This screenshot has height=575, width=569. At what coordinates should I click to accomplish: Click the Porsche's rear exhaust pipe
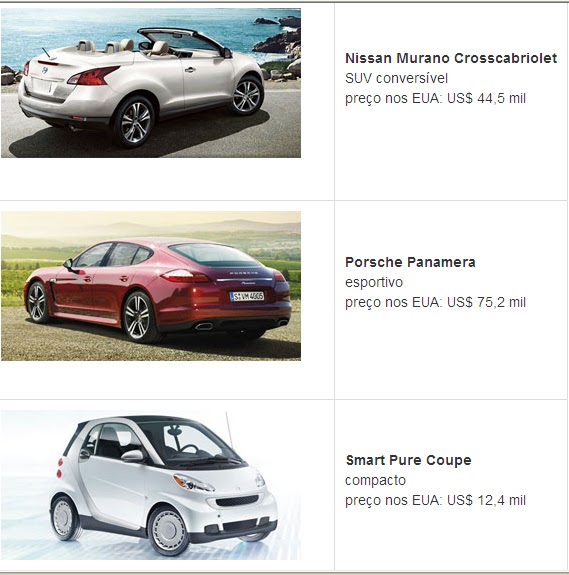point(204,326)
